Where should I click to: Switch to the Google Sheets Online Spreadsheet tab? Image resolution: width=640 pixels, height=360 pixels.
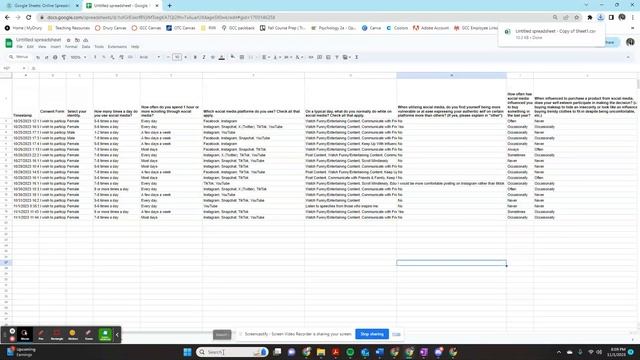coord(41,6)
